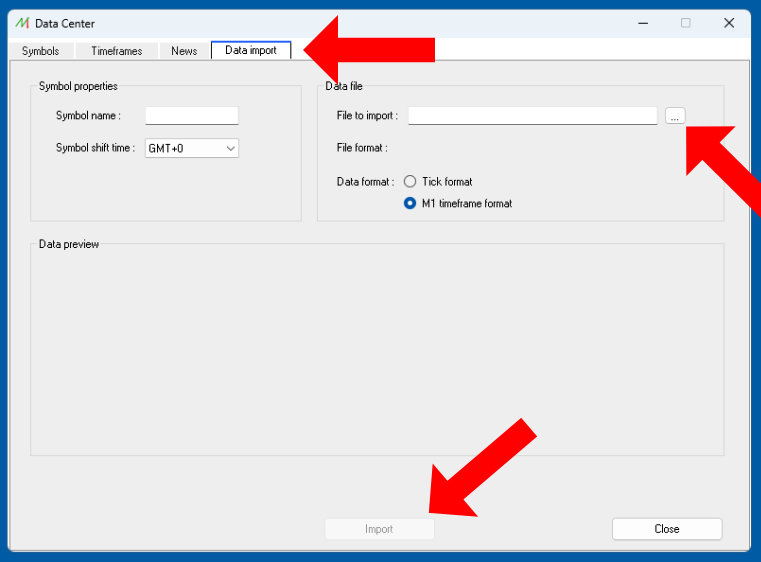Image resolution: width=761 pixels, height=562 pixels.
Task: Click the Import button
Action: point(380,529)
